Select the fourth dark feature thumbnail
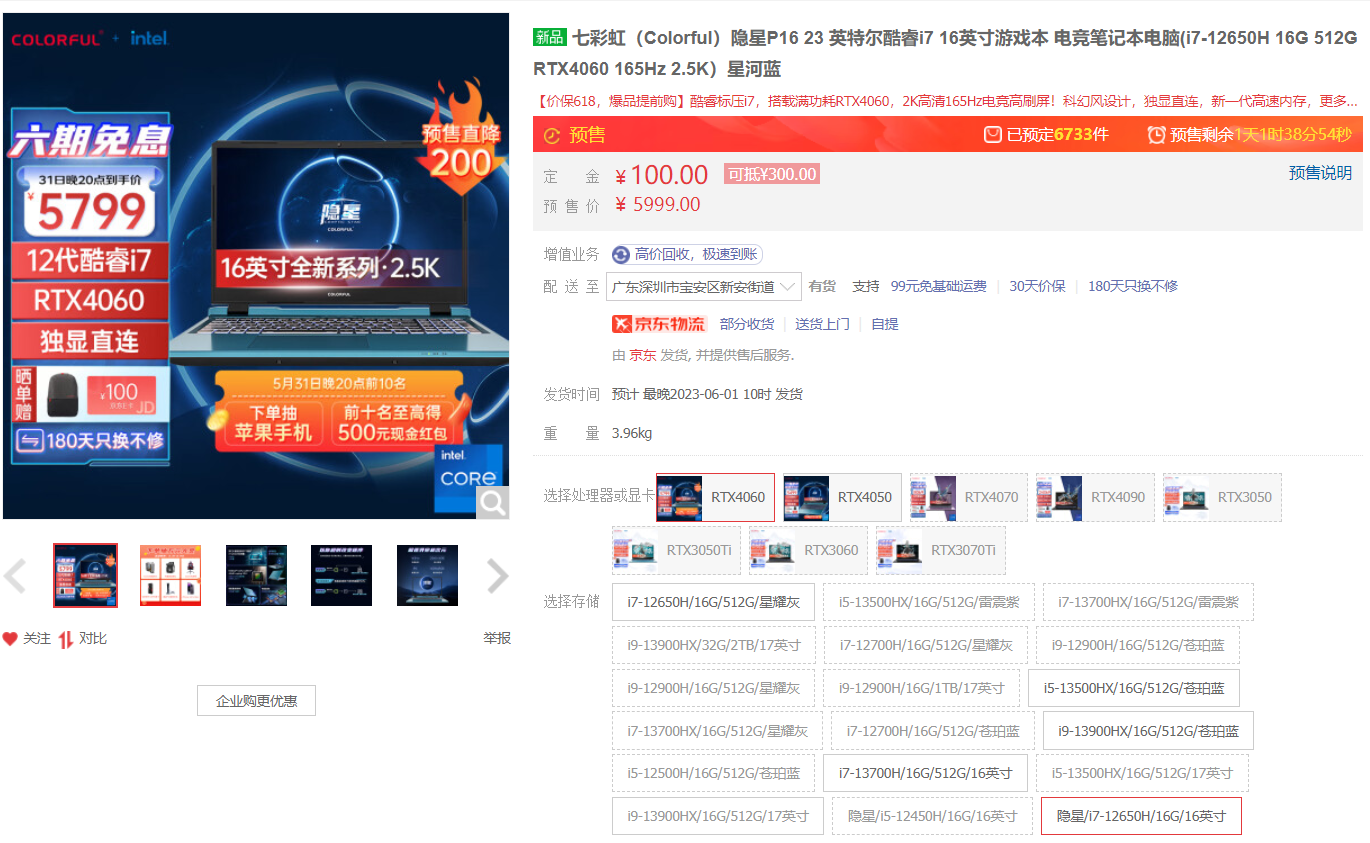The image size is (1370, 843). click(x=342, y=575)
